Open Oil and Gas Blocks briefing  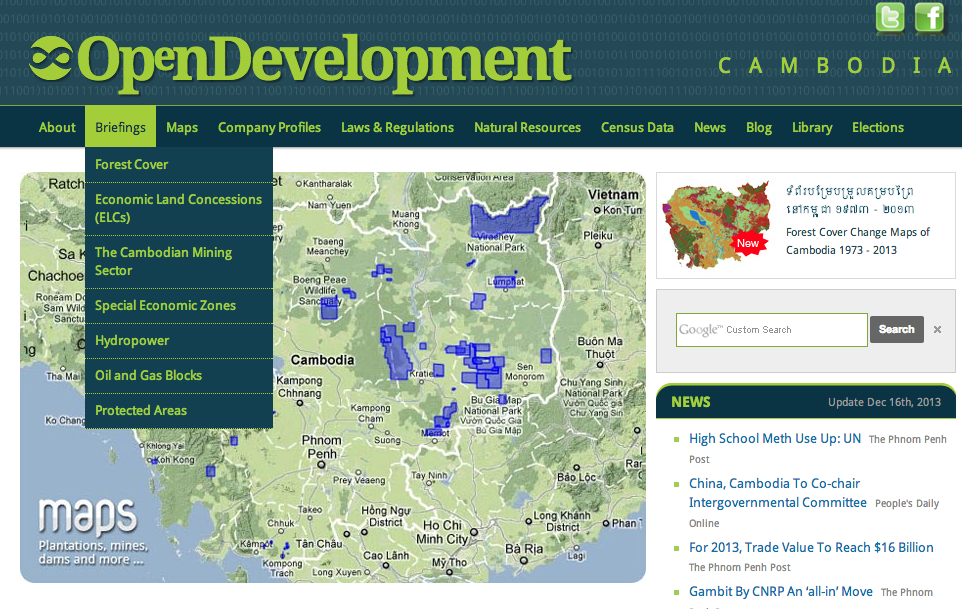(x=179, y=375)
